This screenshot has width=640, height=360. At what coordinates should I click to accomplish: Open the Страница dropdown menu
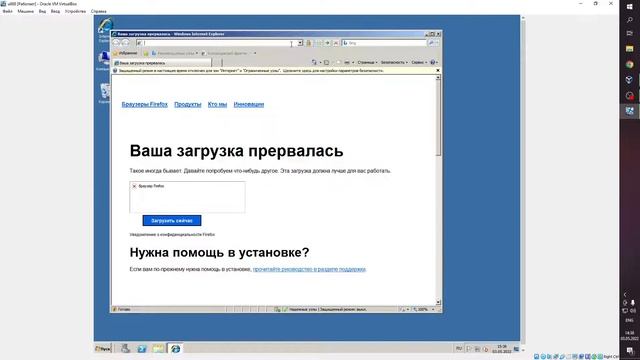point(367,62)
